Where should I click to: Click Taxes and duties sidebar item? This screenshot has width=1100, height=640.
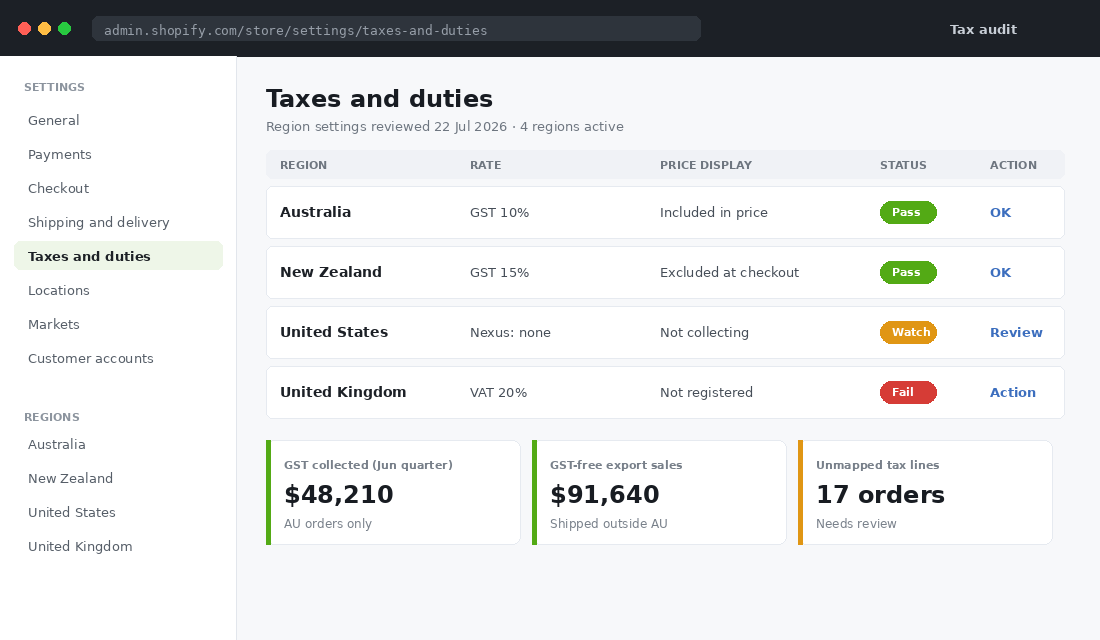point(118,256)
